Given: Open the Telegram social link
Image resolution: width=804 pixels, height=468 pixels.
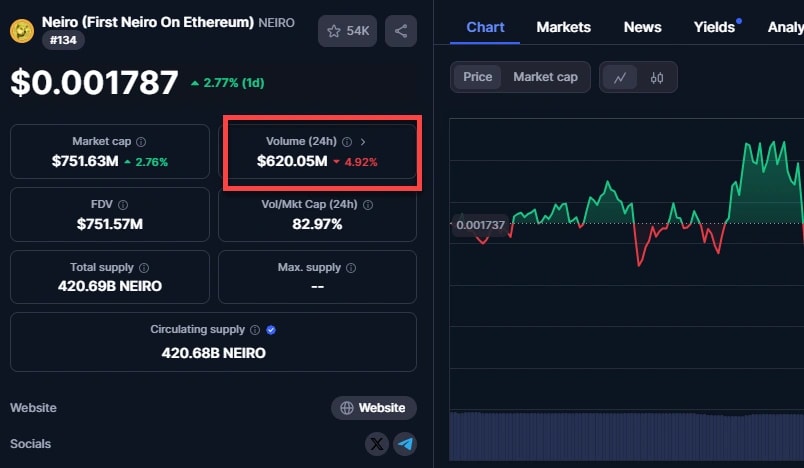Looking at the screenshot, I should click(x=405, y=443).
